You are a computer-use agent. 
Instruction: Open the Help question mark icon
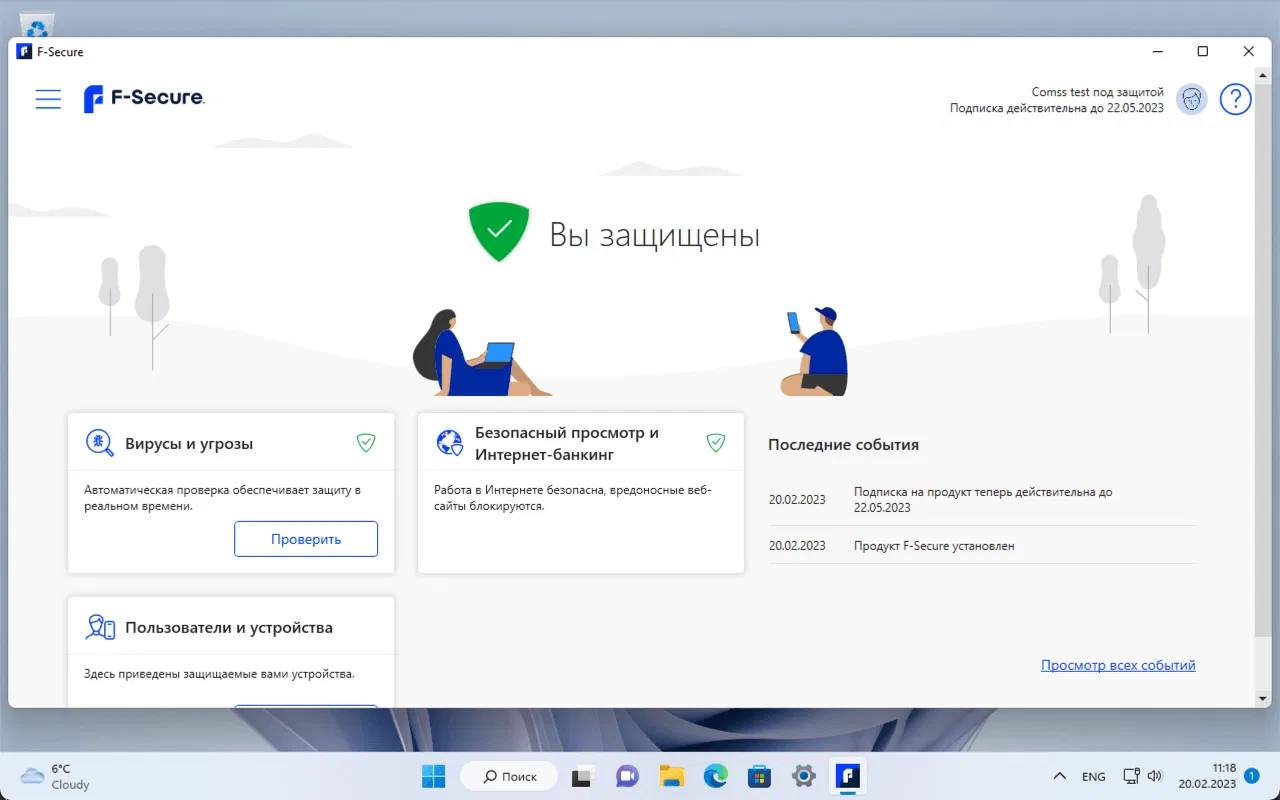1236,99
